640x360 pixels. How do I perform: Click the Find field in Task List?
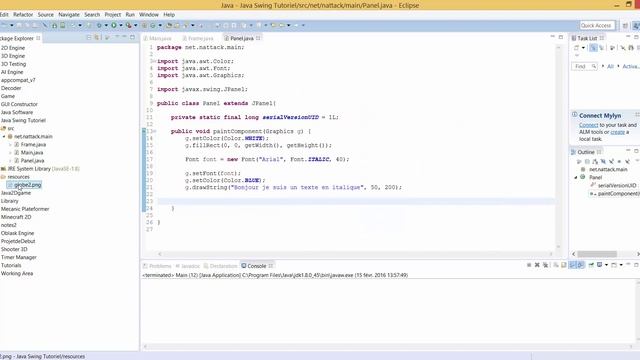[584, 66]
